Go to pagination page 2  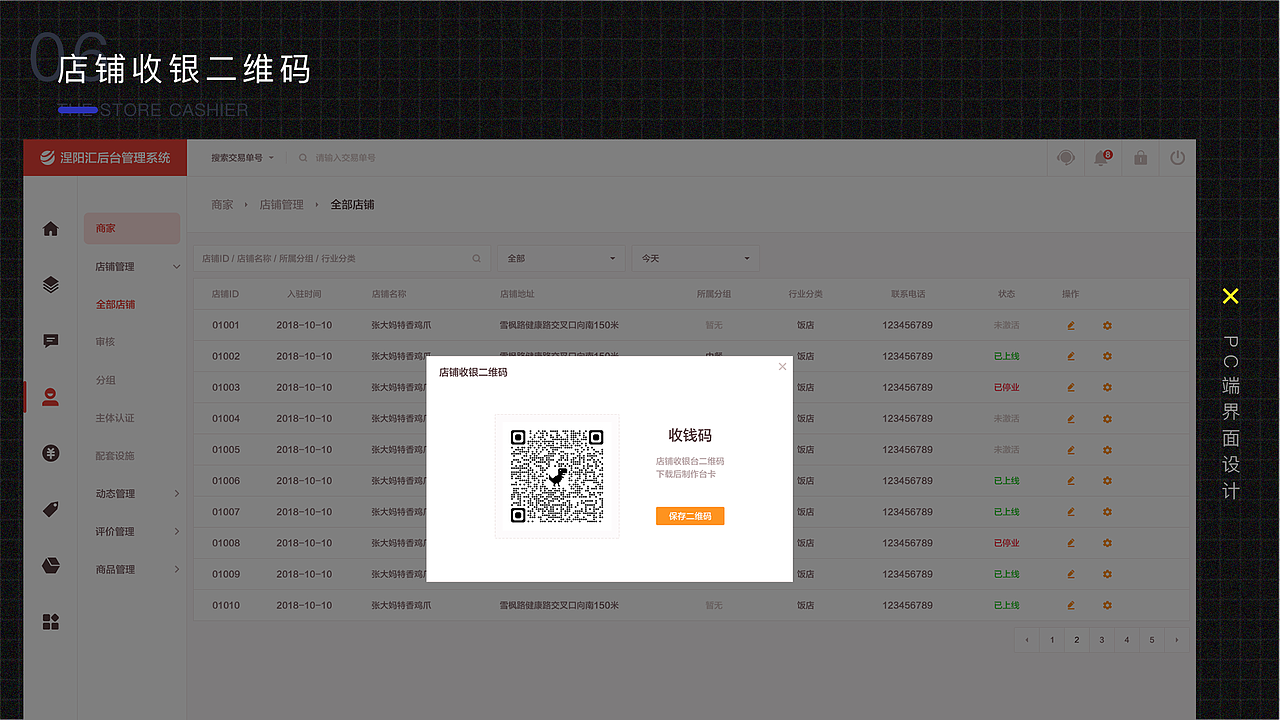(1077, 640)
